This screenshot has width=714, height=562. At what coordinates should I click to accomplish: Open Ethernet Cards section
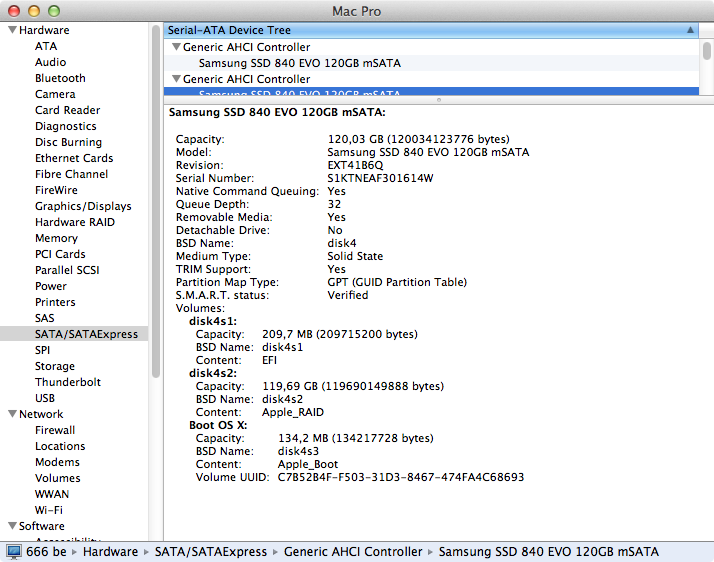tap(74, 158)
